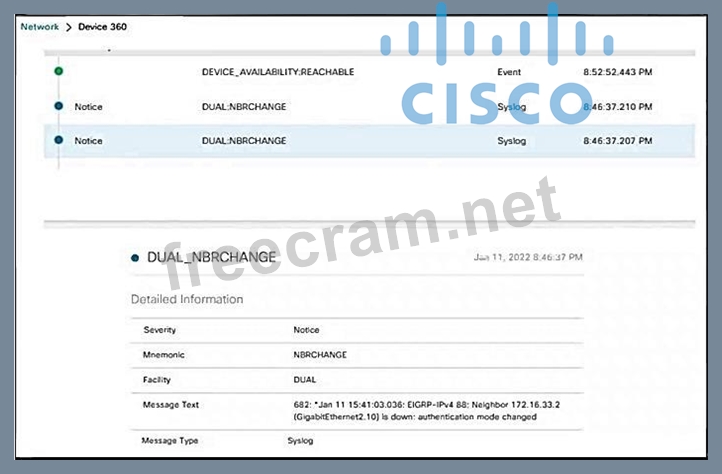Viewport: 722px width, 474px height.
Task: Click the 8:52:52.443 PM timestamp
Action: 617,72
